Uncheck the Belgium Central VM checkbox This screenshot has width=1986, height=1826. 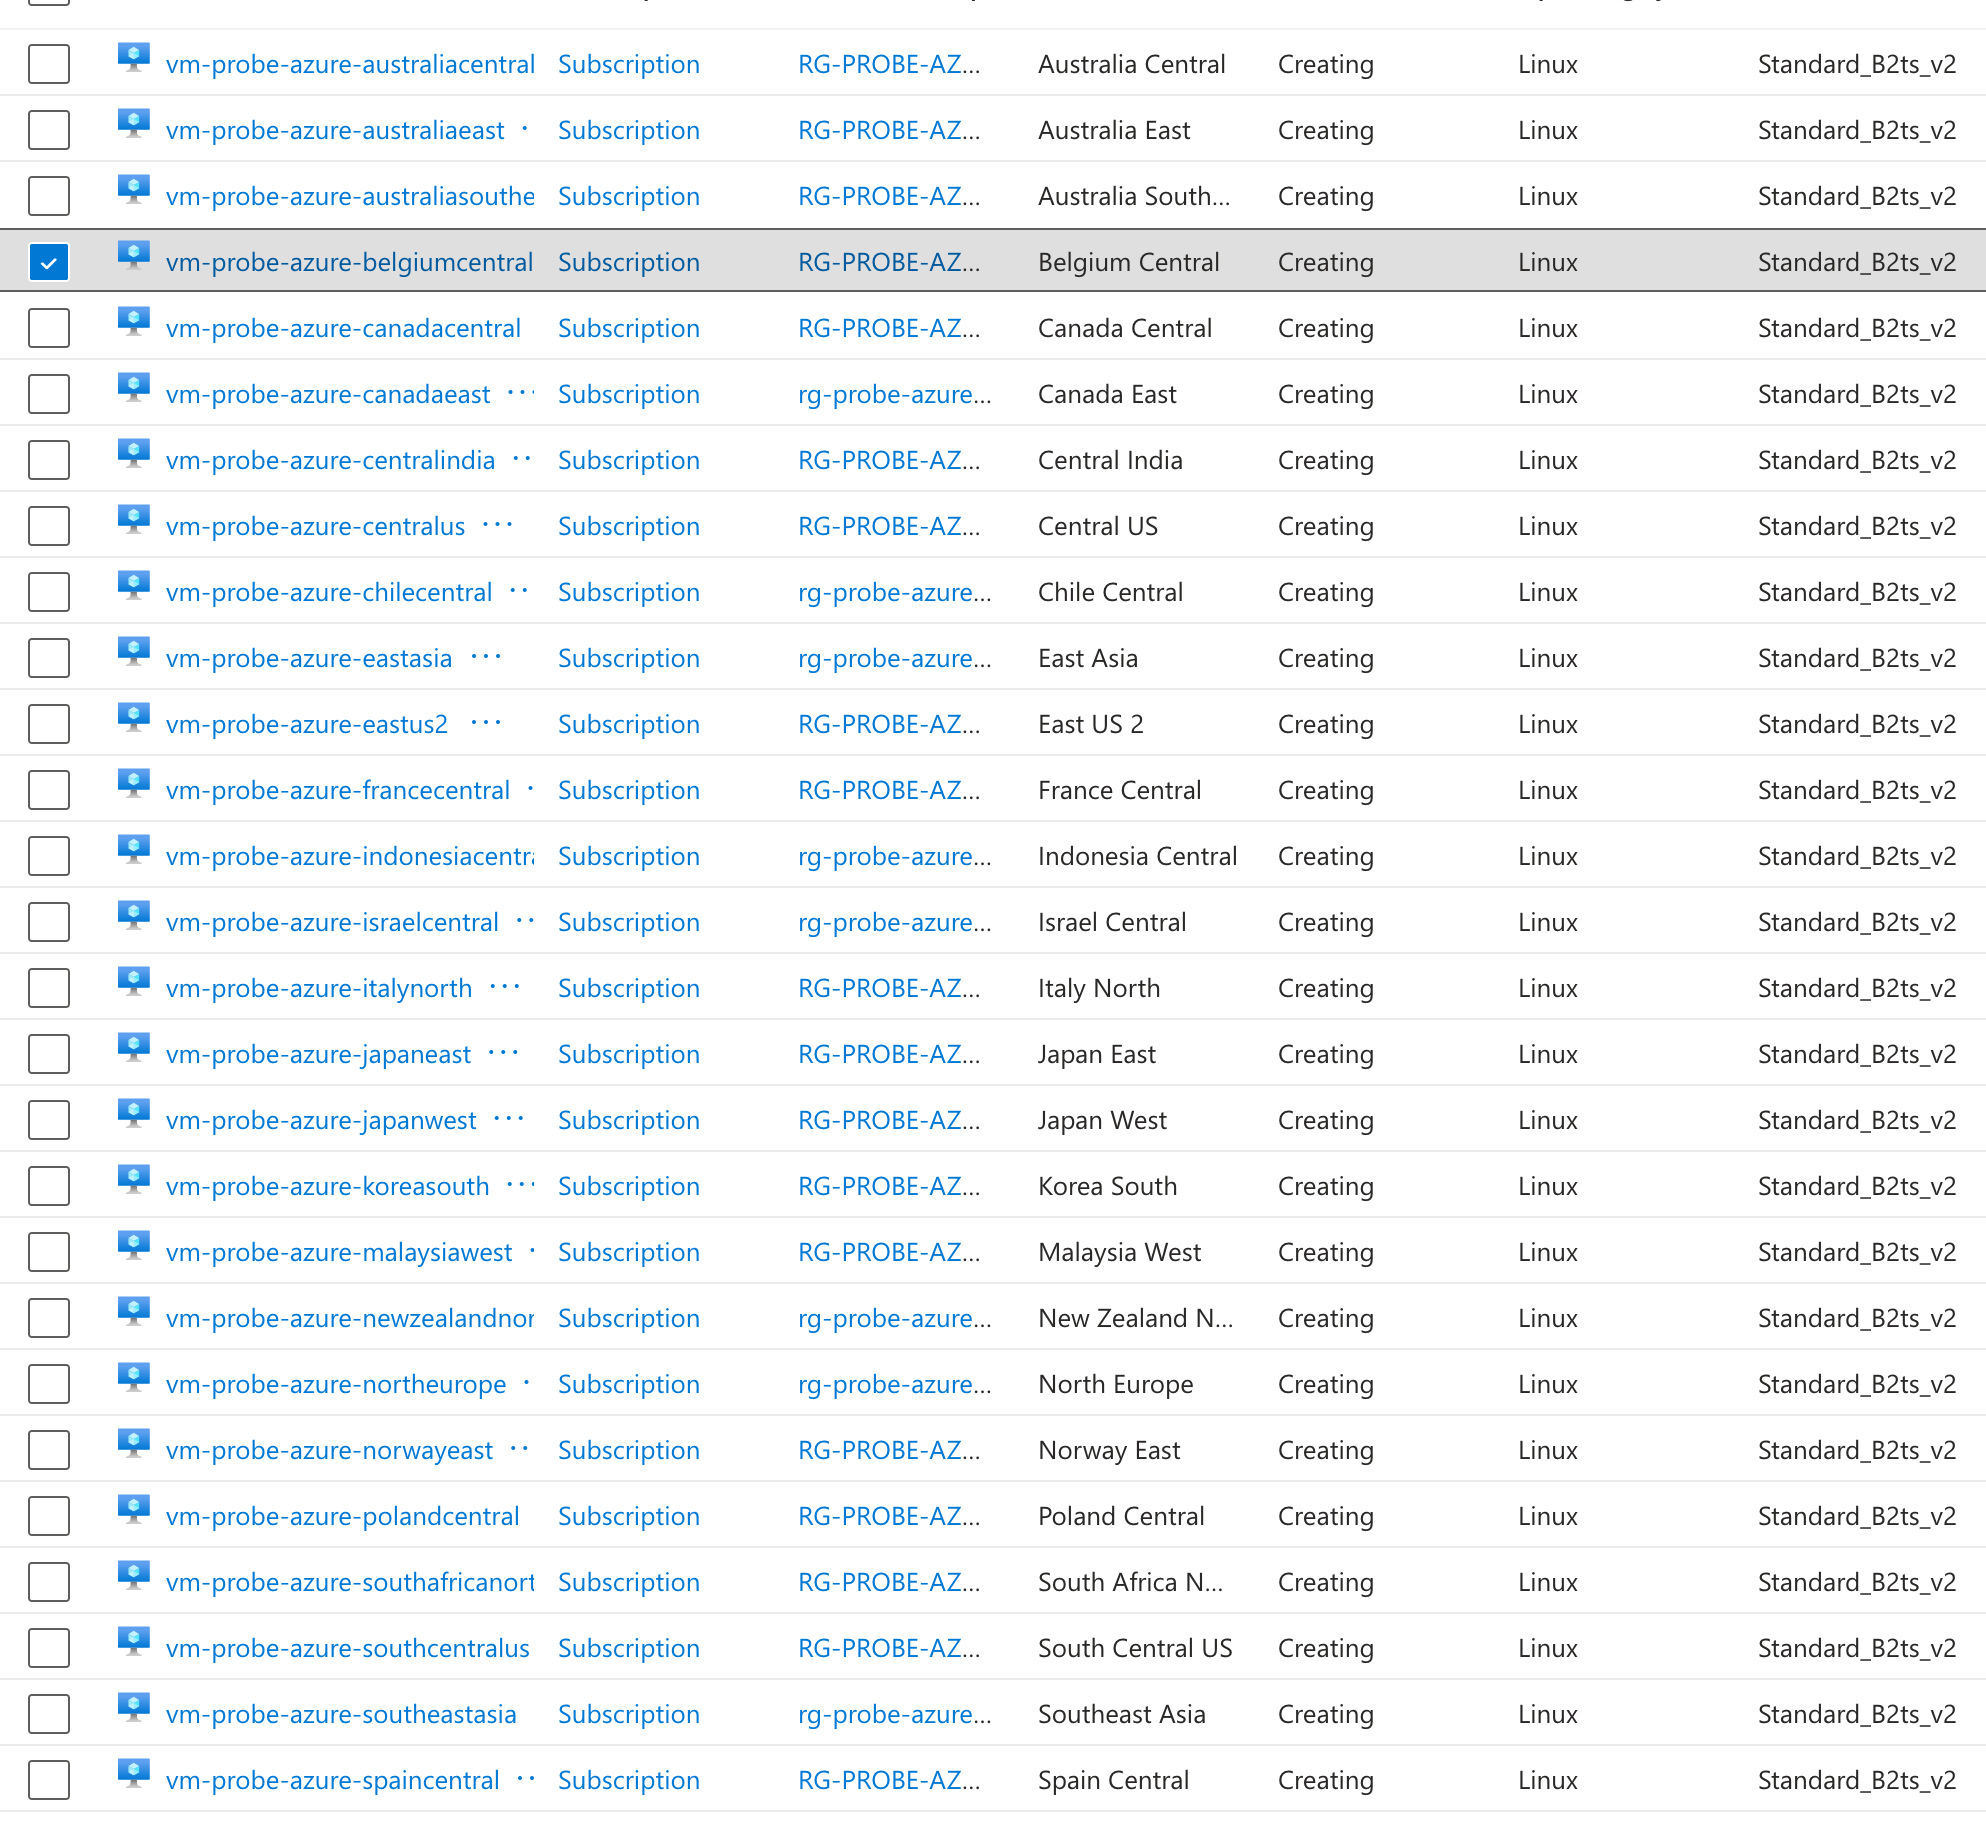(x=49, y=263)
